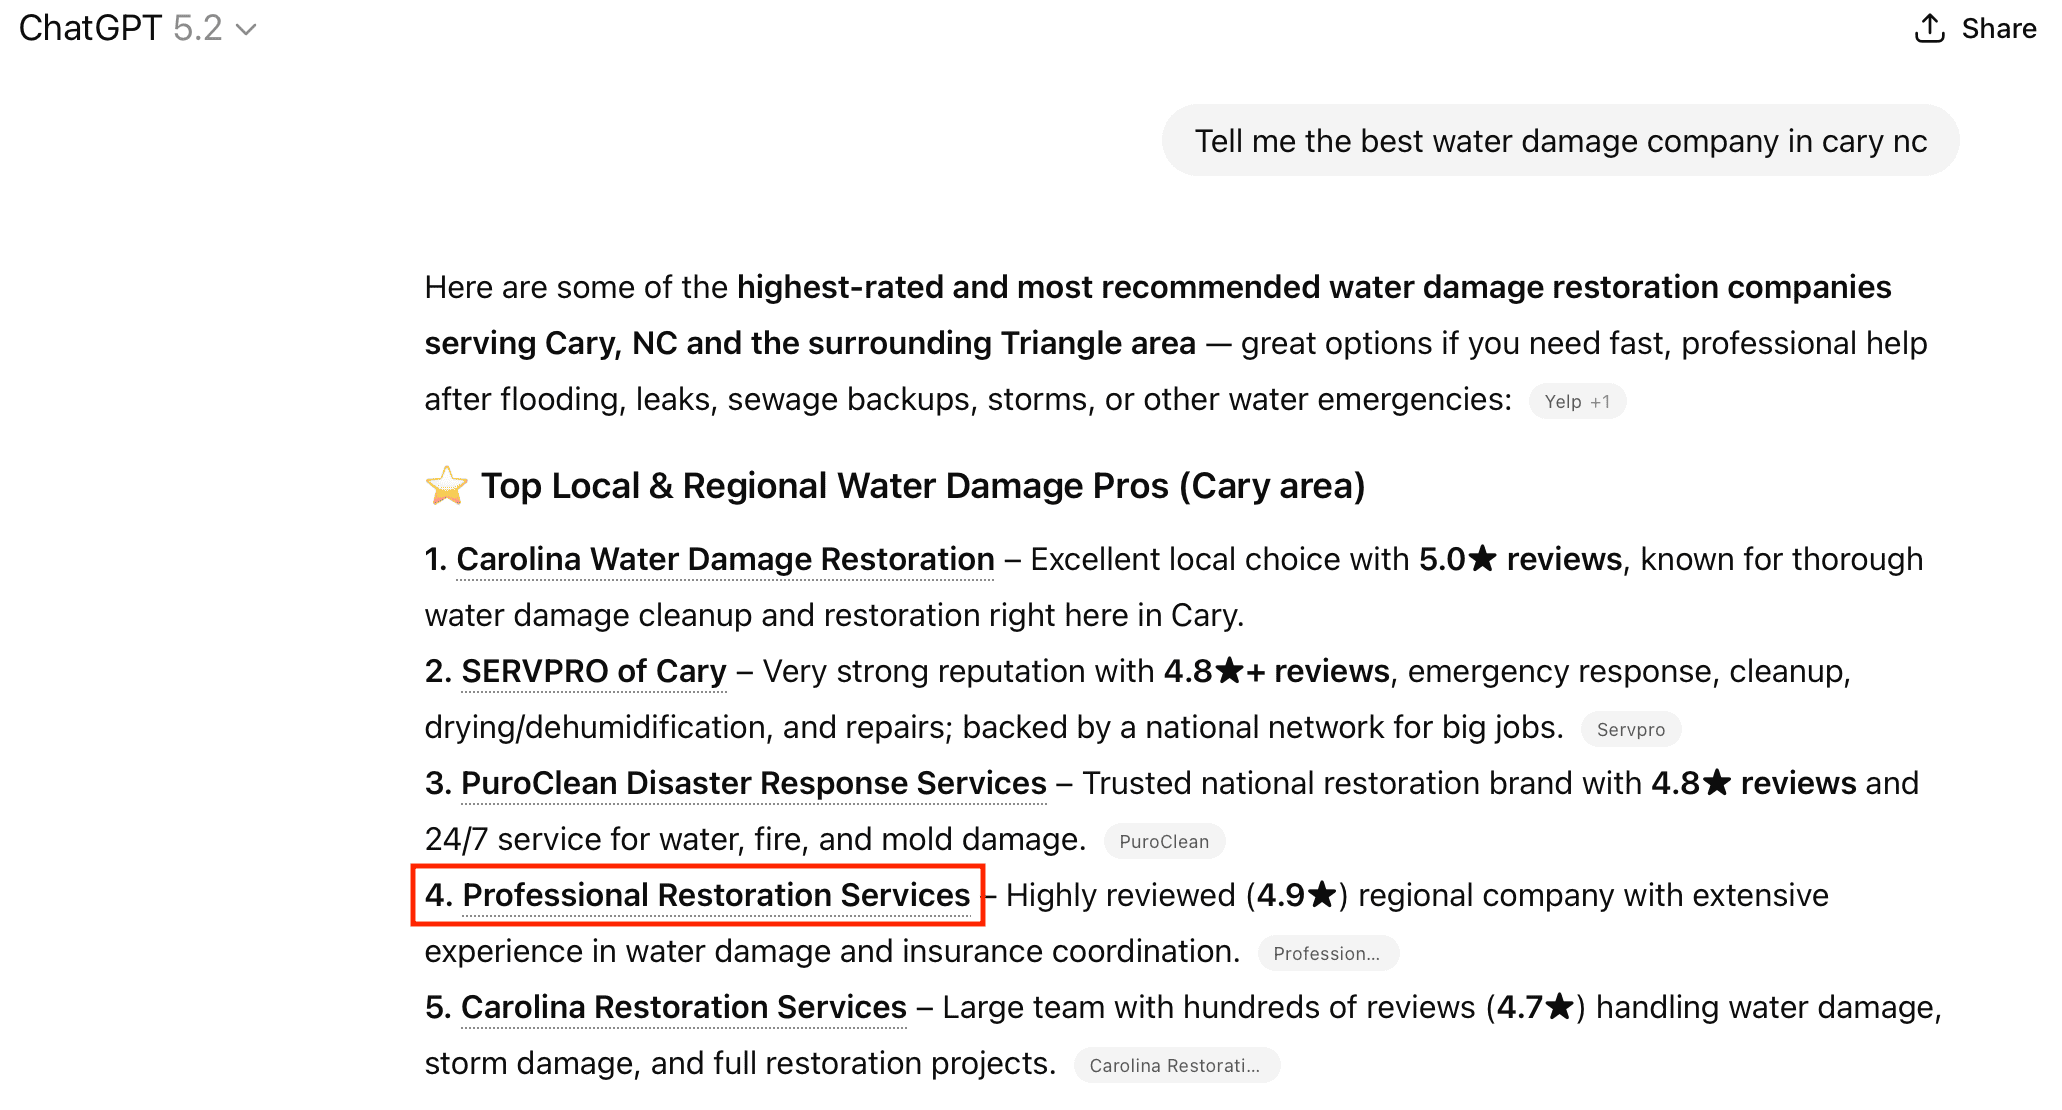Viewport: 2062px width, 1110px height.
Task: Click the Top Local & Regional heading
Action: (x=922, y=486)
